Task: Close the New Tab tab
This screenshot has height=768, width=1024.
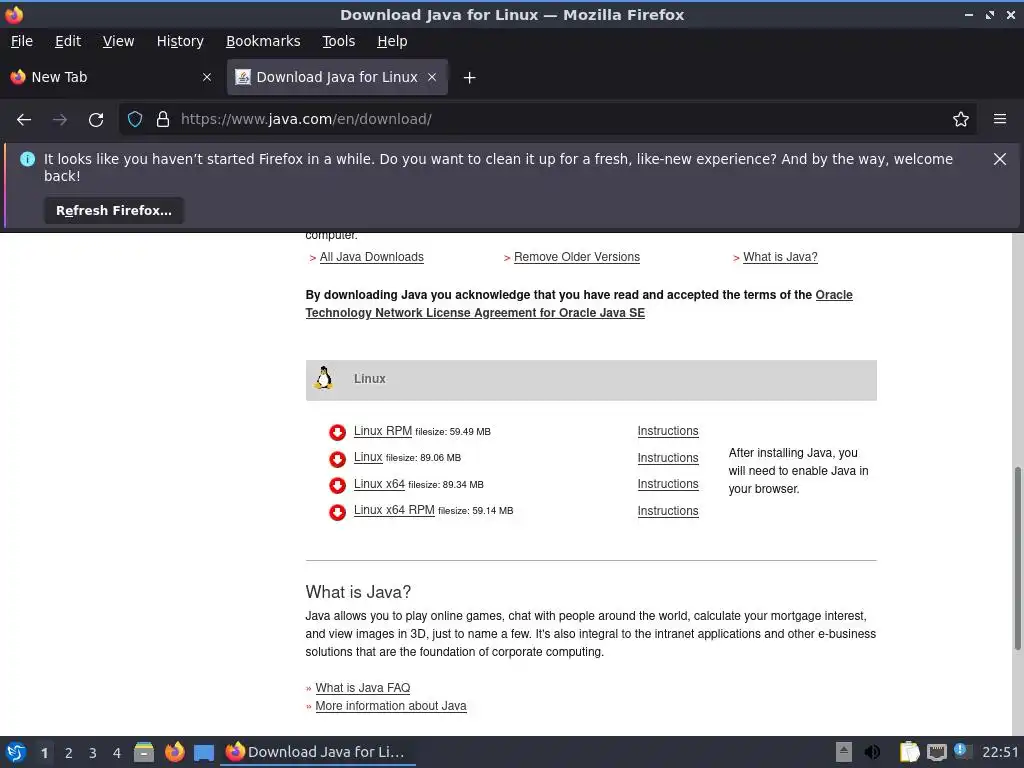Action: tap(207, 77)
